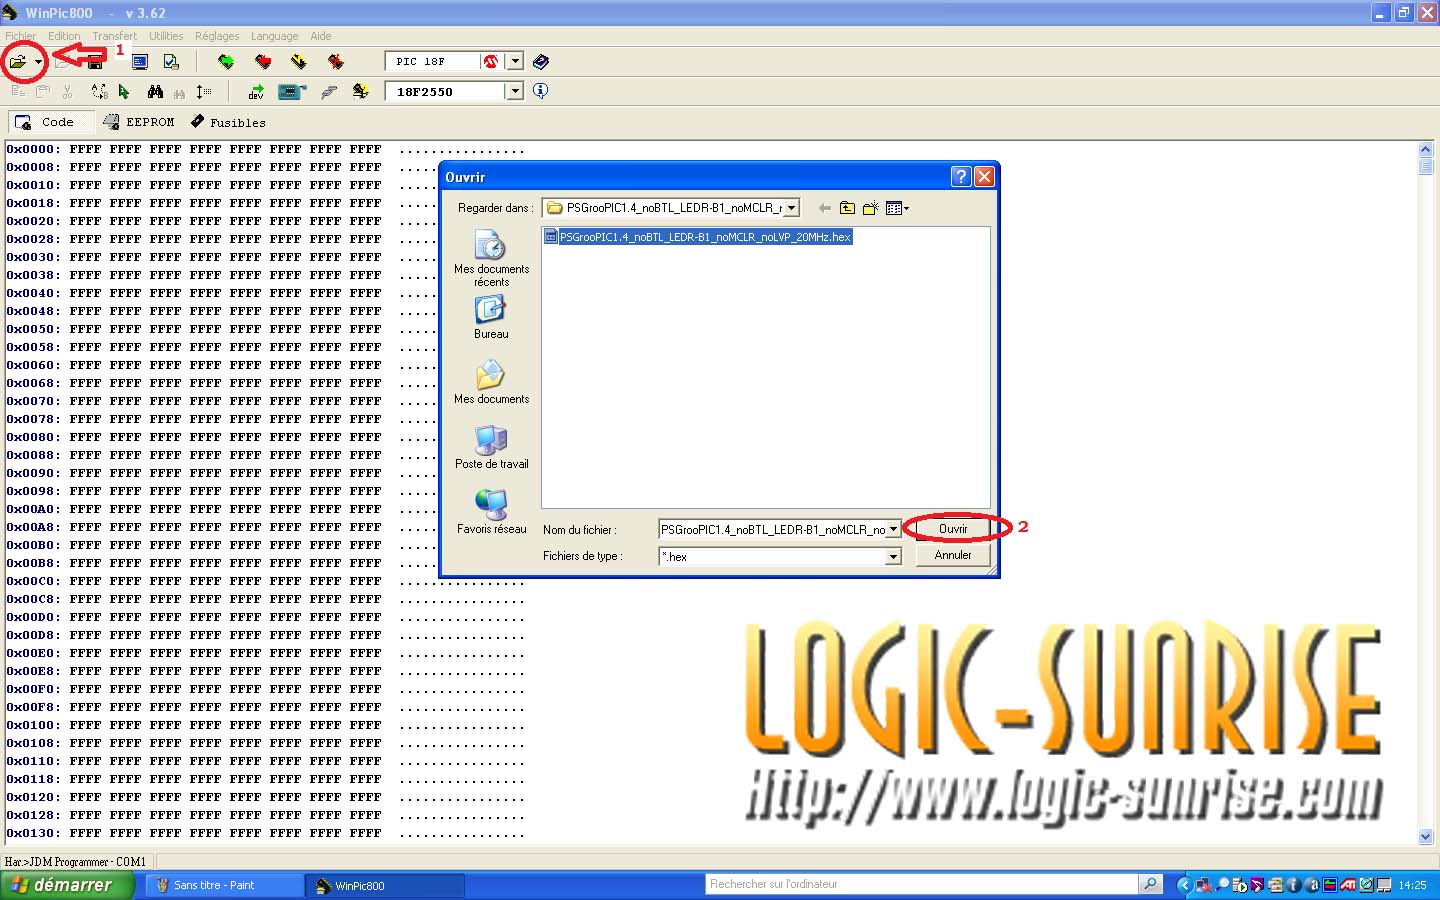Click the programmer hardware chip board icon
1440x900 pixels.
tap(292, 91)
